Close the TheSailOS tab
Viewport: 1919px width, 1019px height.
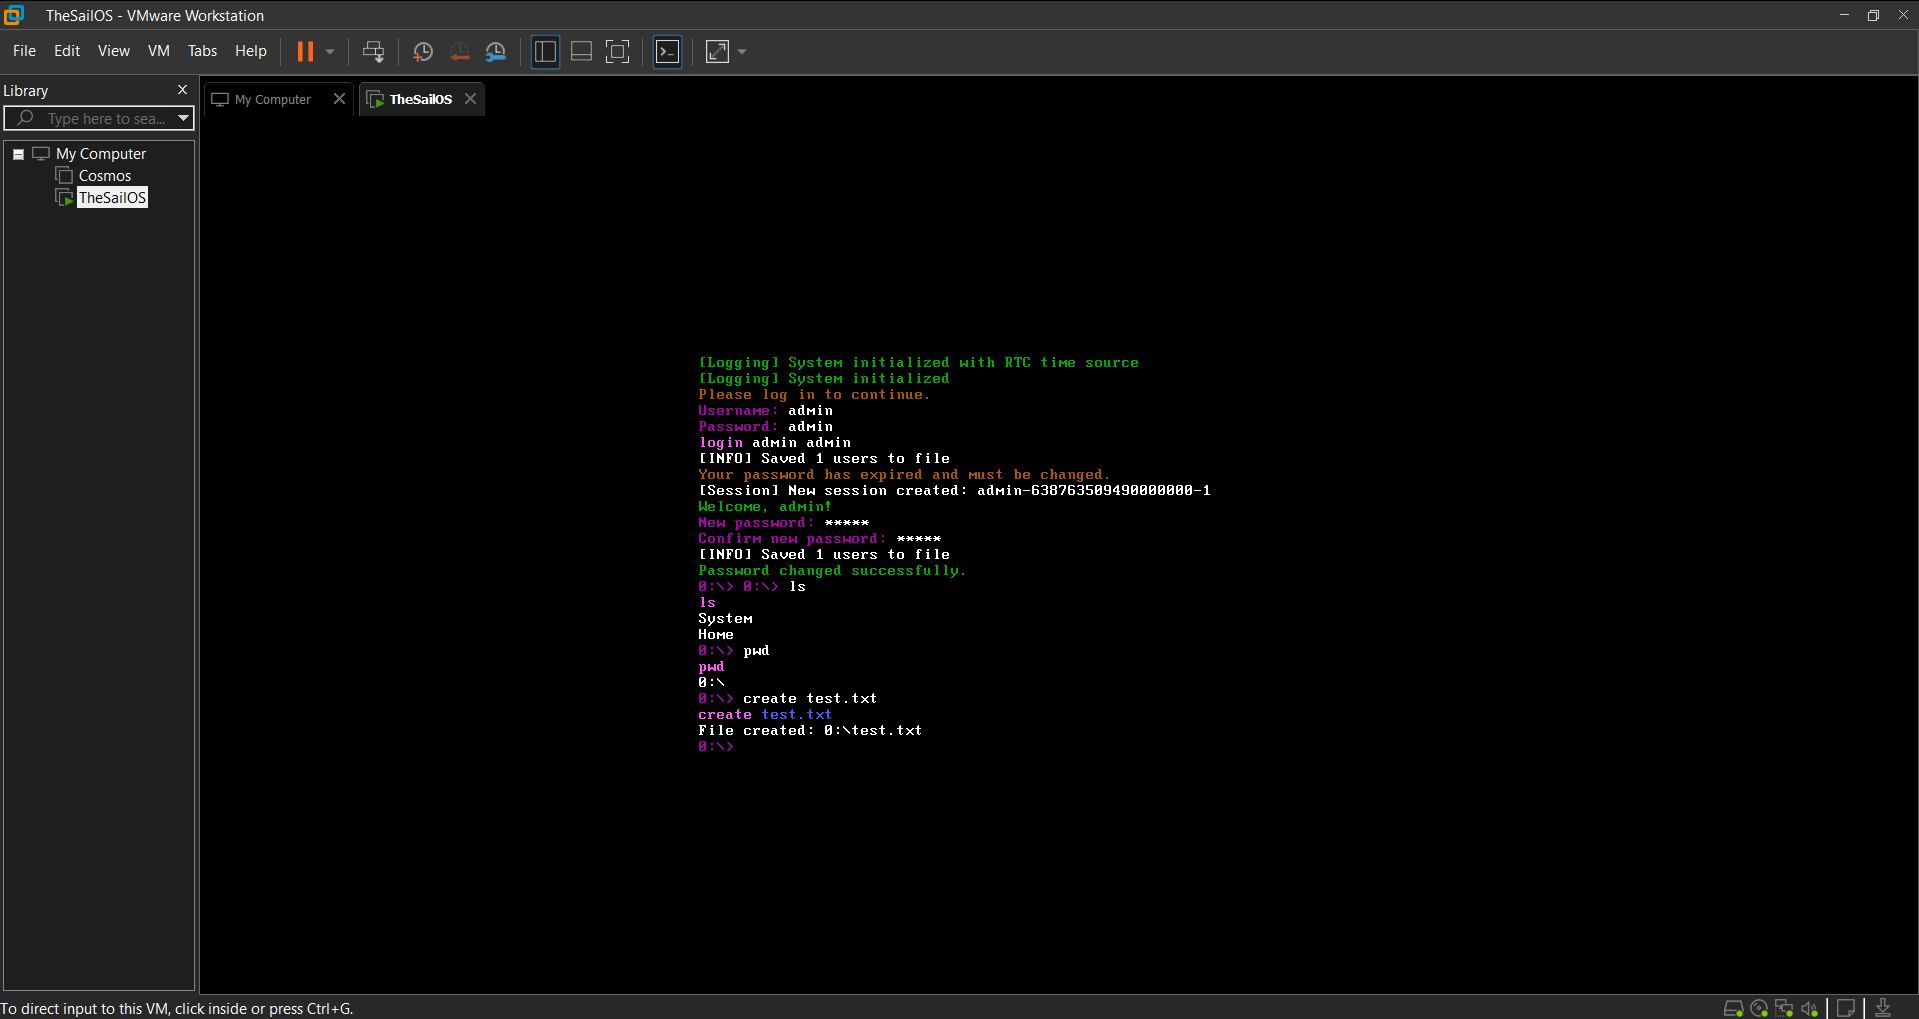tap(470, 99)
